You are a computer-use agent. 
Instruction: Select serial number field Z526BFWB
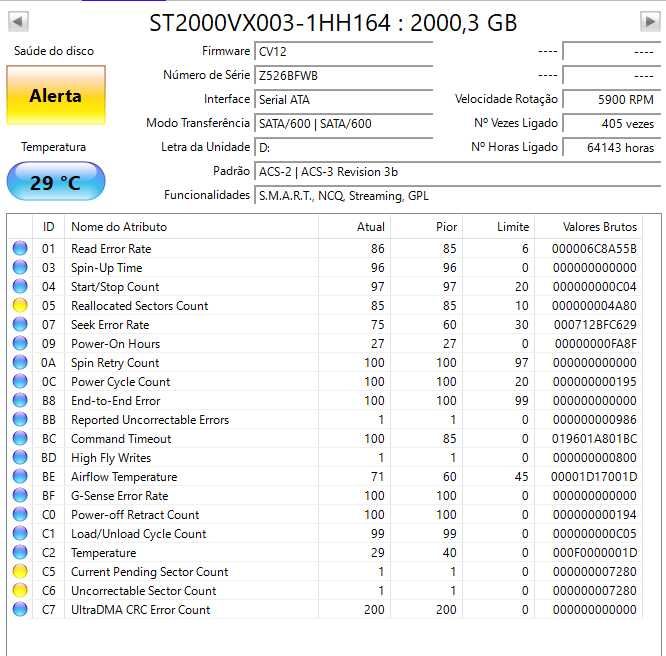coord(343,76)
